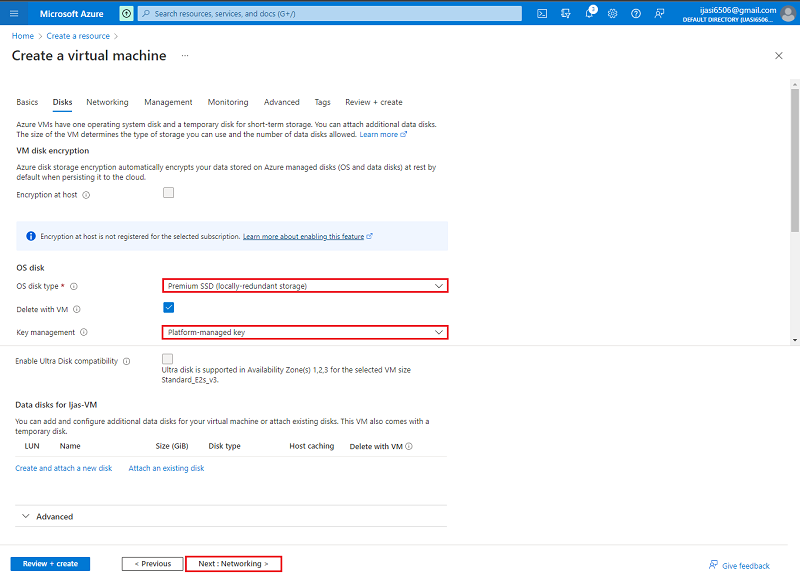Uncheck Delete with VM
800x578 pixels.
click(168, 308)
